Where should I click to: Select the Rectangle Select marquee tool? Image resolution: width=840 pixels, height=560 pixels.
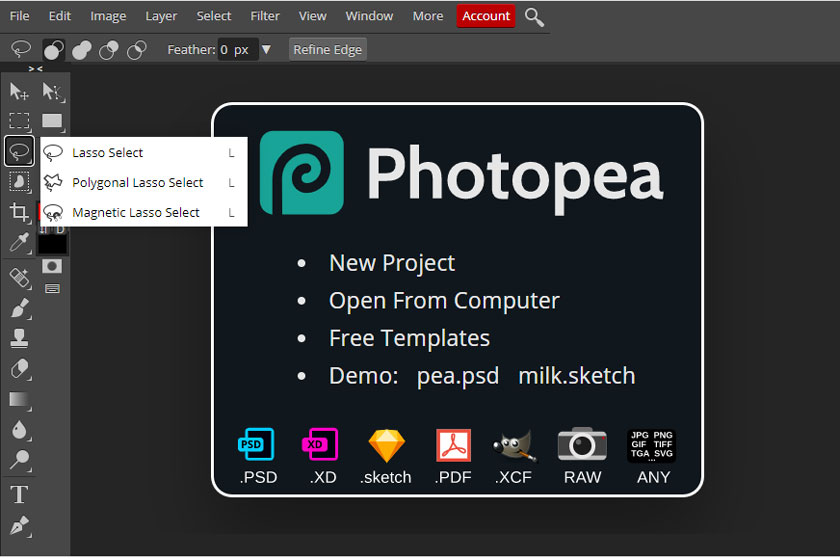click(19, 121)
